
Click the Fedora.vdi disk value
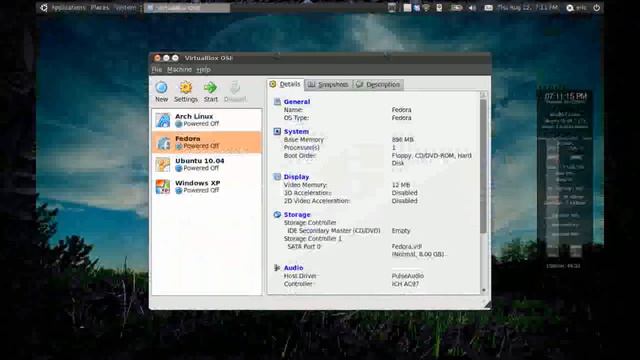click(x=407, y=247)
